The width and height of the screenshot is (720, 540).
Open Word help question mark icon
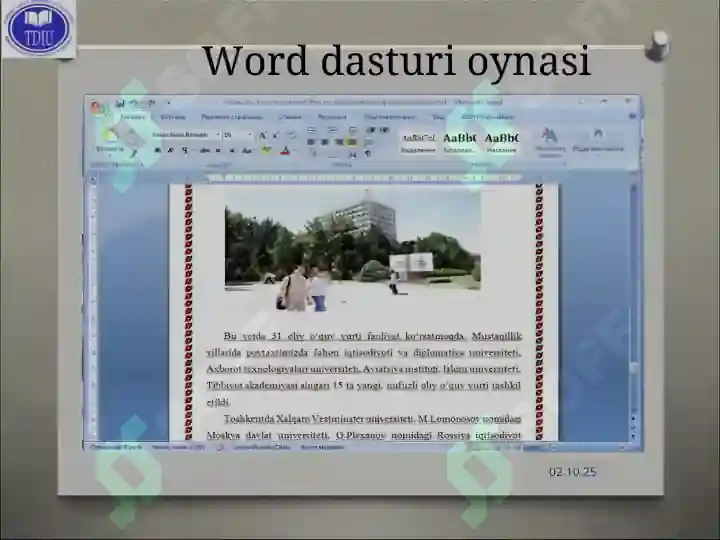click(632, 117)
